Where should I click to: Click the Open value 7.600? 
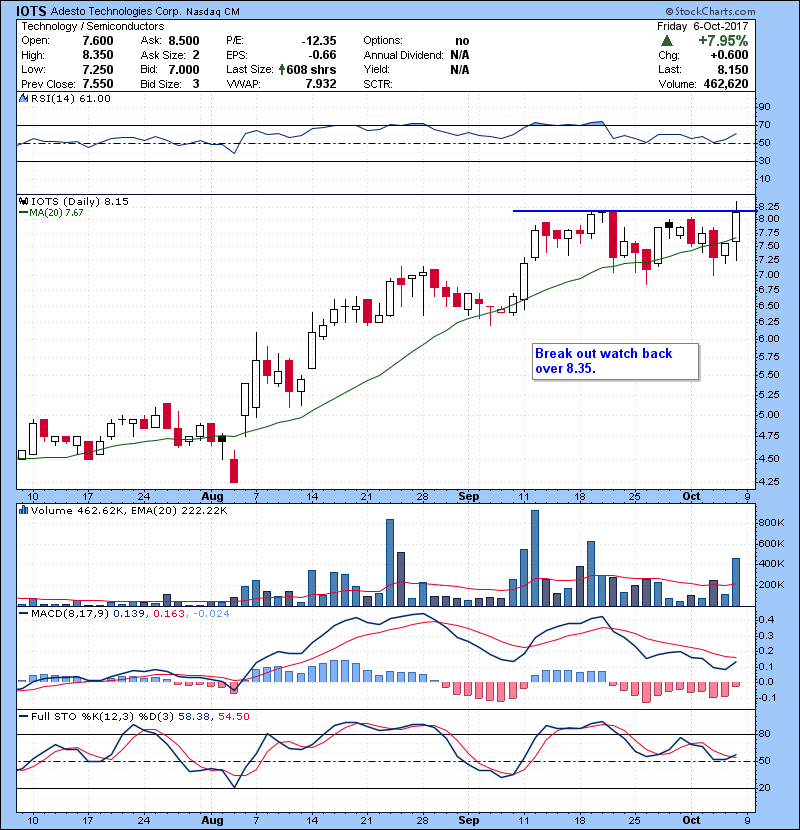click(98, 41)
